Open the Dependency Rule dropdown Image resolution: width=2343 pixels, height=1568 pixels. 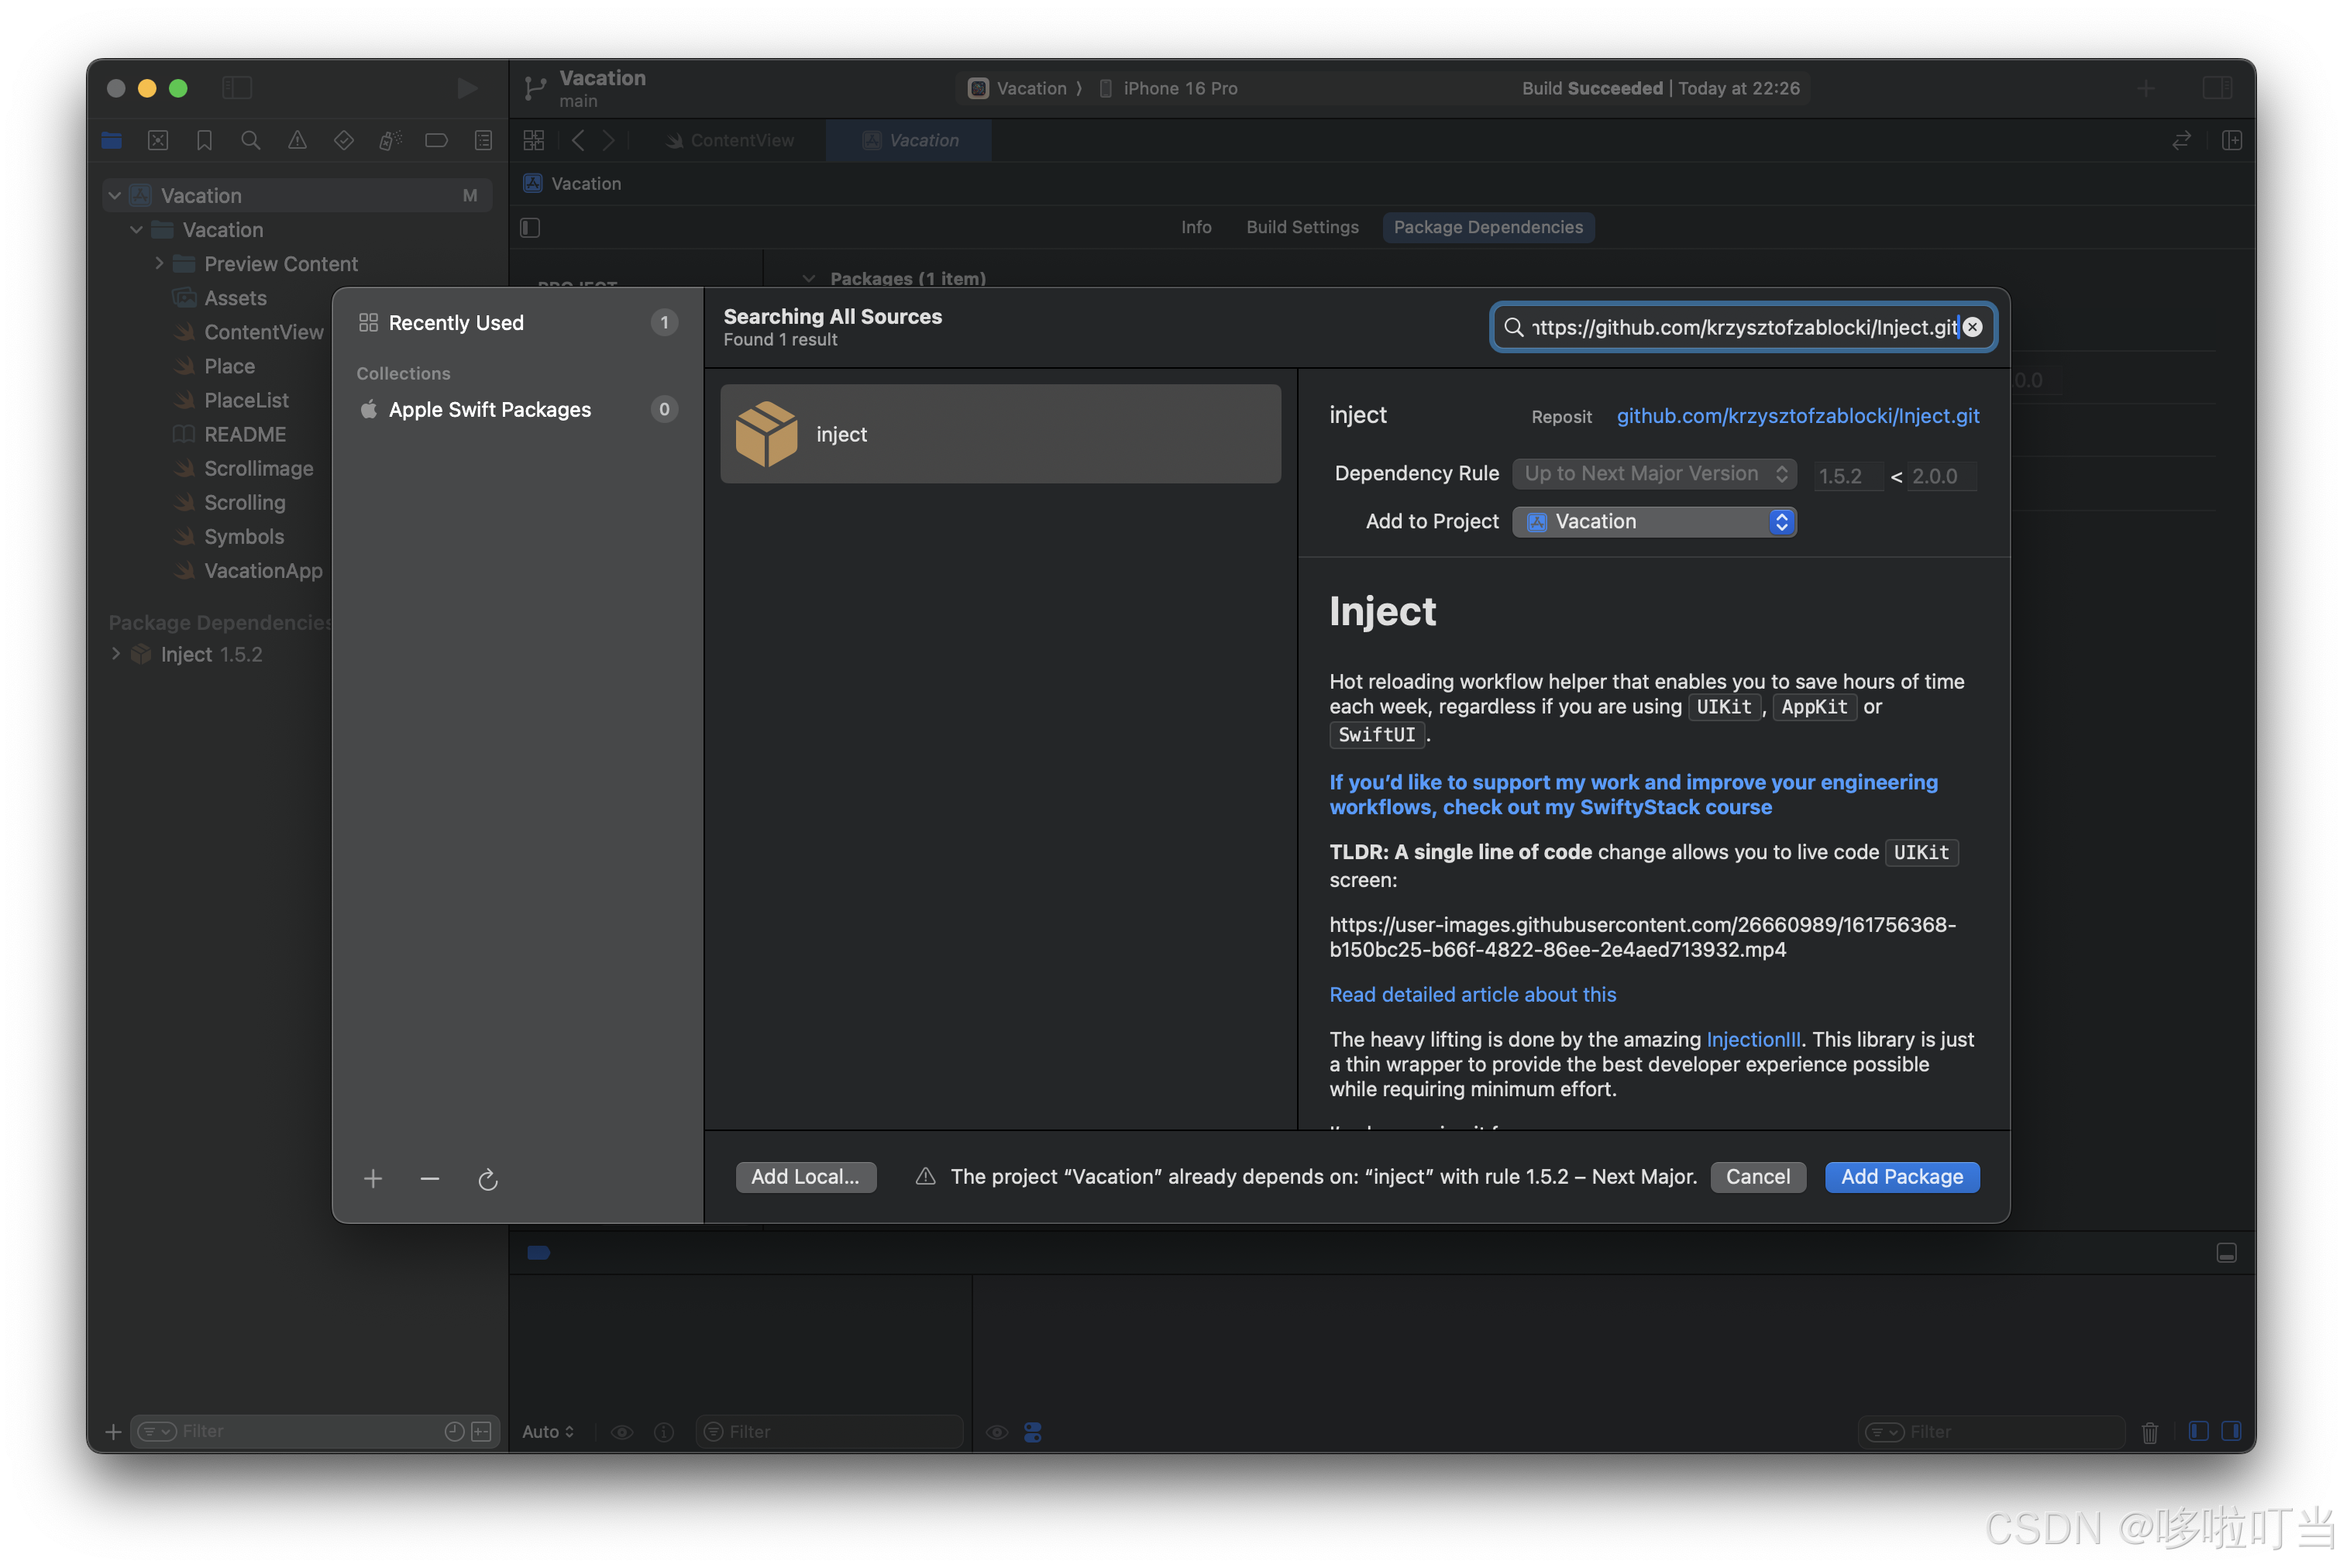(1654, 474)
